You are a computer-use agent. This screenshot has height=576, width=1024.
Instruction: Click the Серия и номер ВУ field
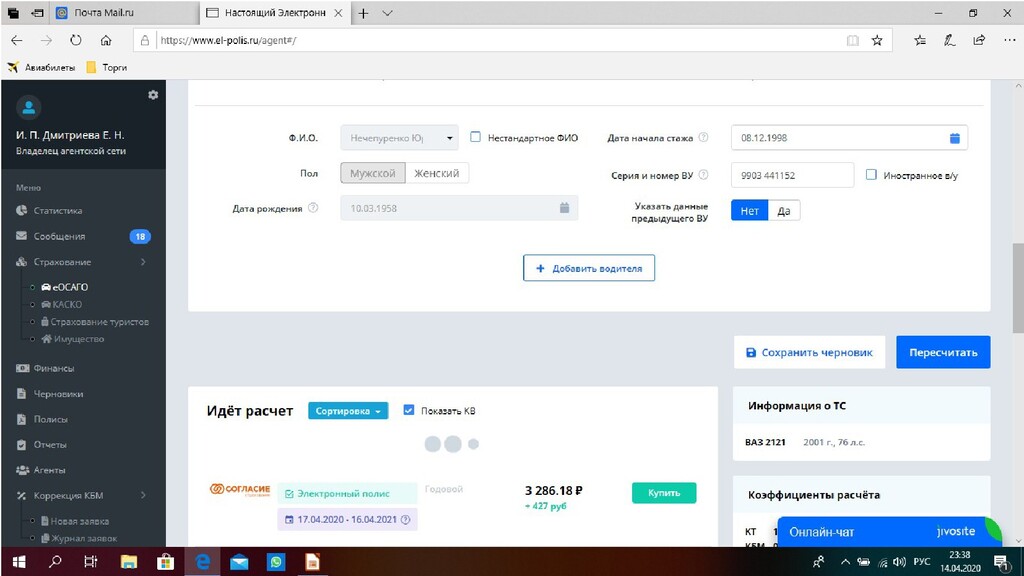tap(792, 175)
